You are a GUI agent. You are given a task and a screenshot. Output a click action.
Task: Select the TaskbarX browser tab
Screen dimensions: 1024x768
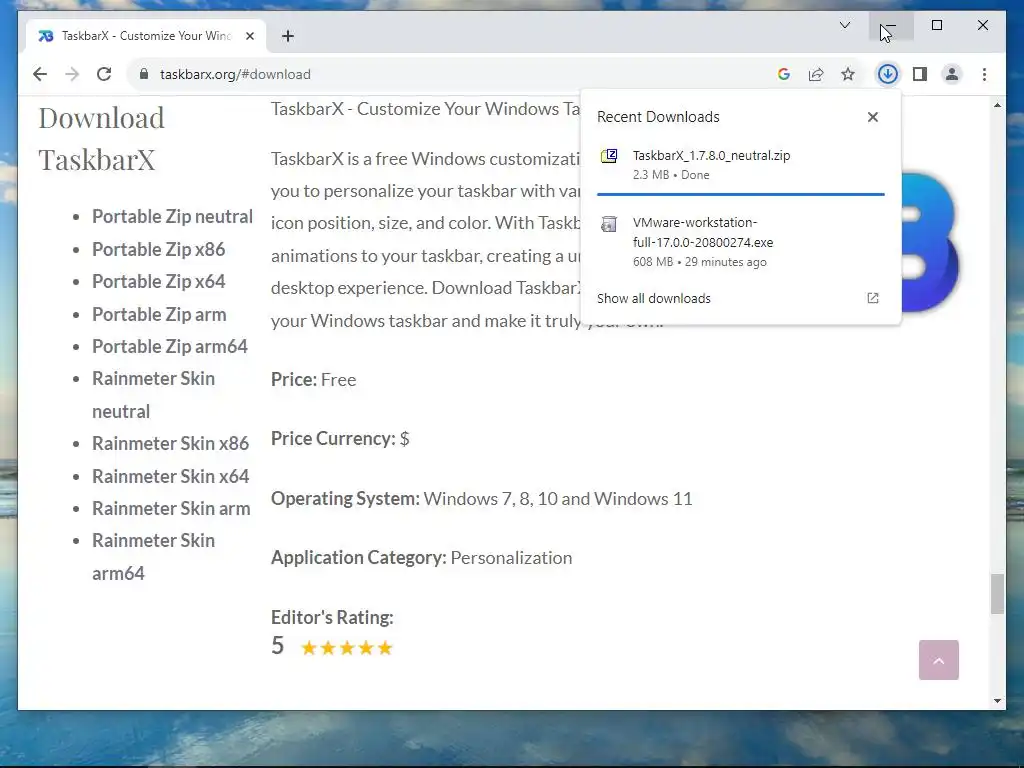146,36
